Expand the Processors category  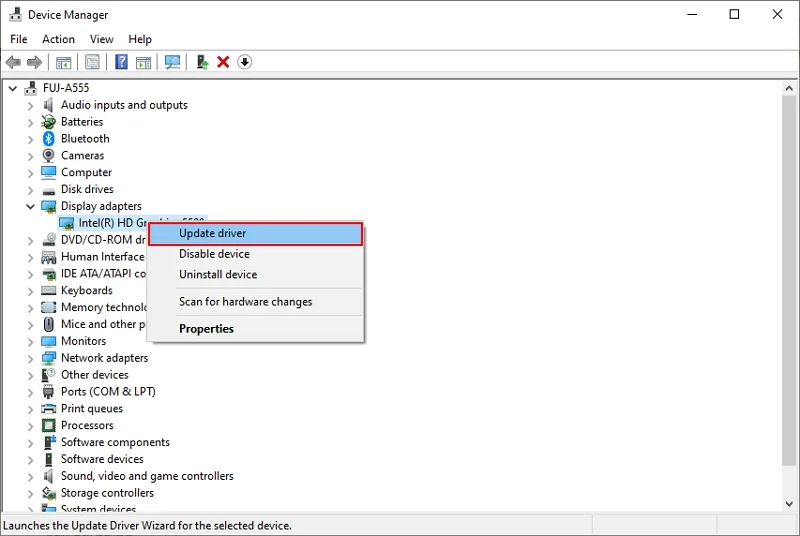31,426
